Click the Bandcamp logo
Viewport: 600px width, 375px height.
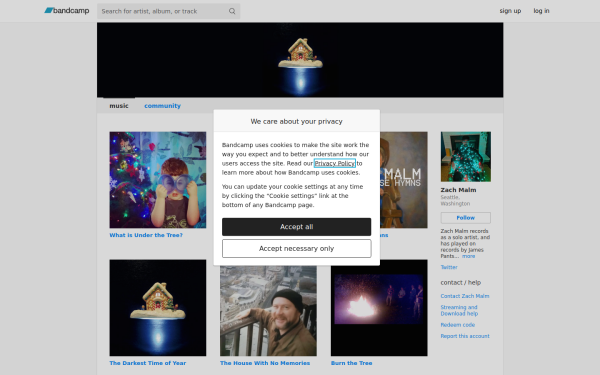[67, 11]
